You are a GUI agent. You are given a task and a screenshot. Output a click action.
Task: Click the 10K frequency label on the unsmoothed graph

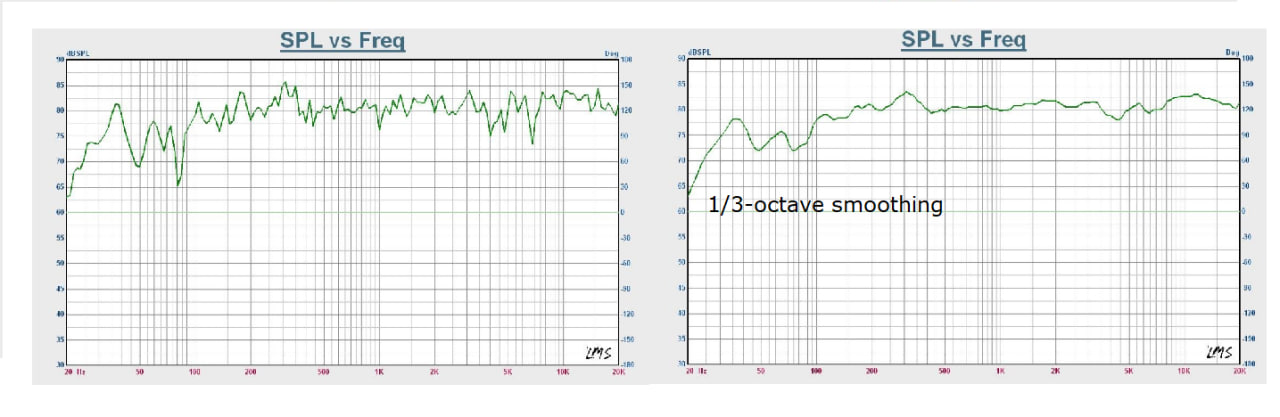562,371
